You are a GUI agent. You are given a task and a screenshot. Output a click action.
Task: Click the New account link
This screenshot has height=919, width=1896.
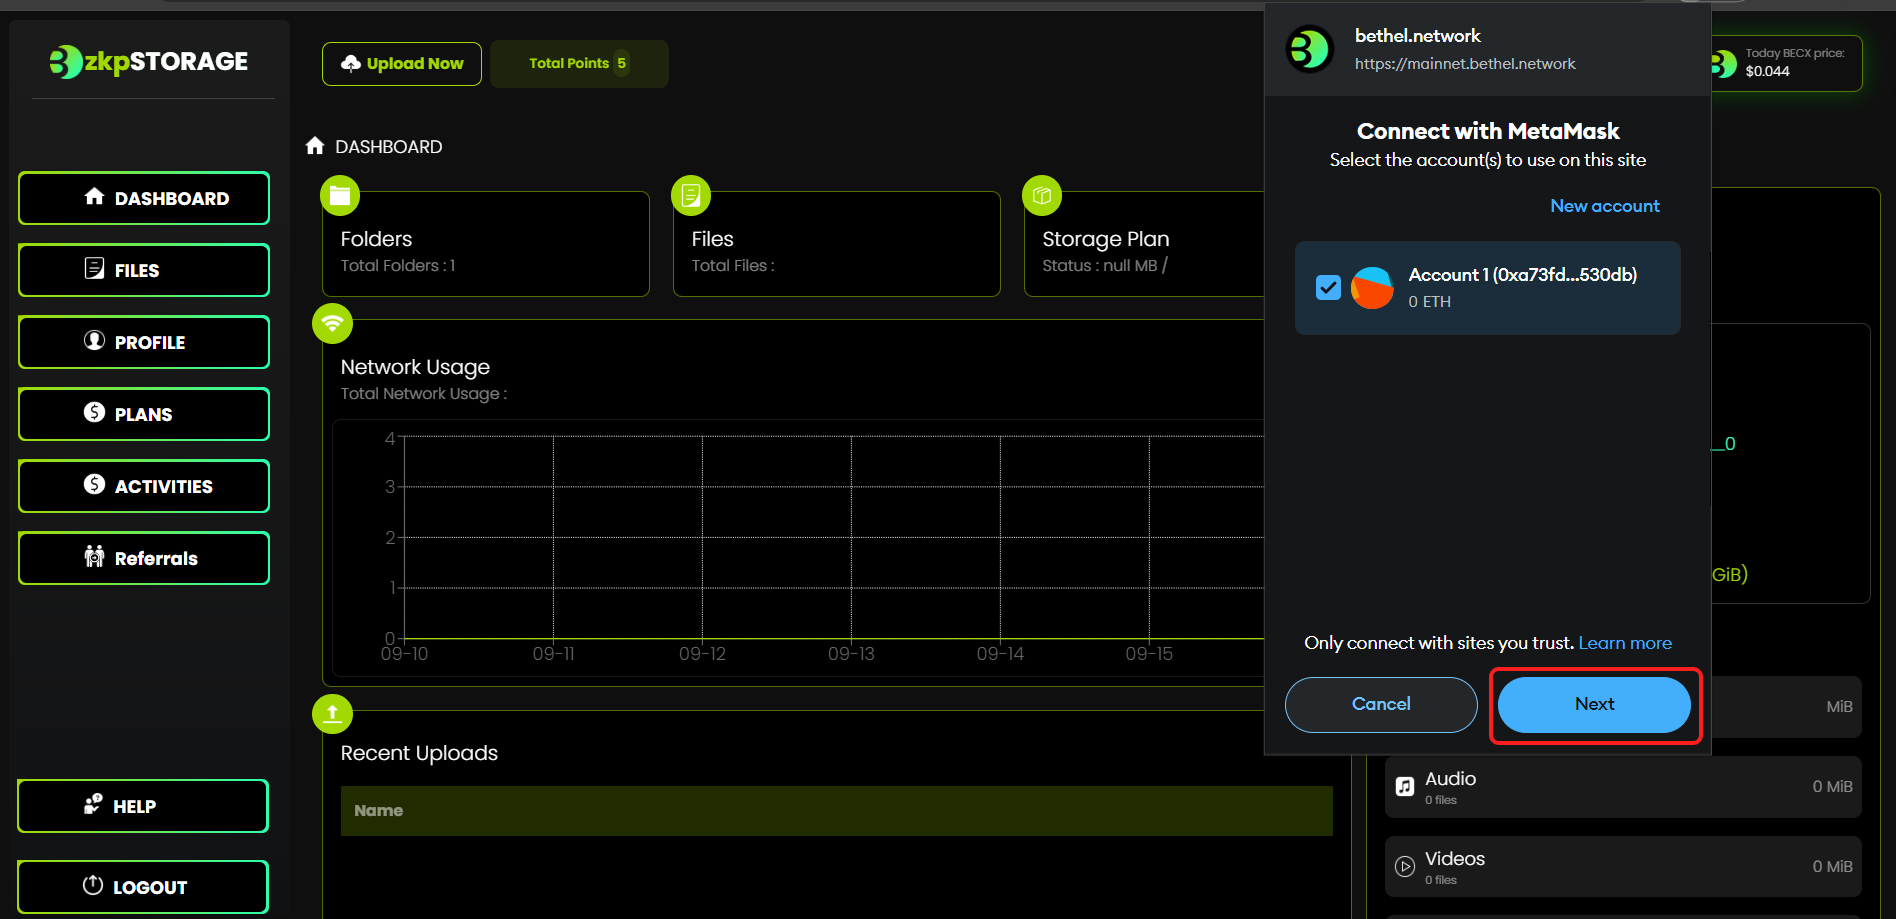(x=1605, y=206)
